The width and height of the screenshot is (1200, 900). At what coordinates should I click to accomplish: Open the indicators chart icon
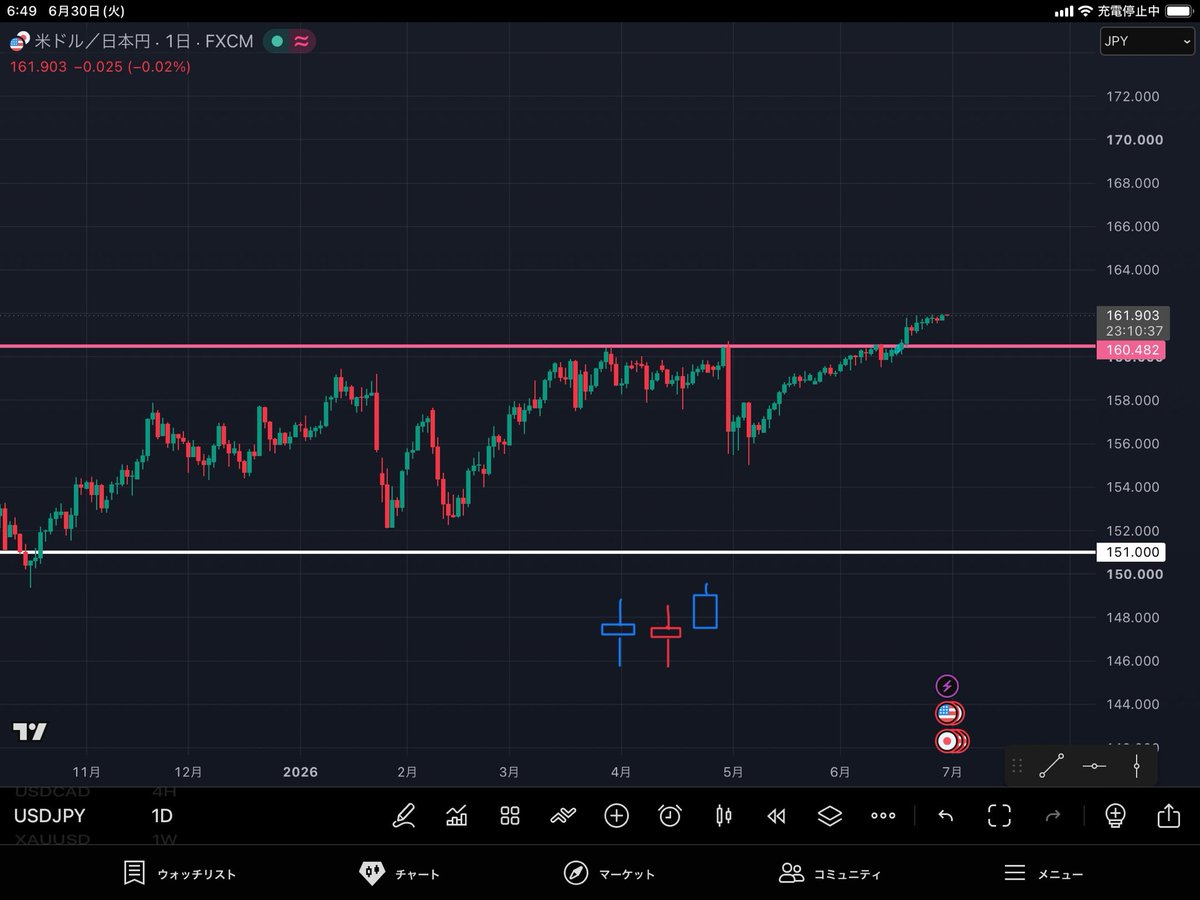coord(457,815)
